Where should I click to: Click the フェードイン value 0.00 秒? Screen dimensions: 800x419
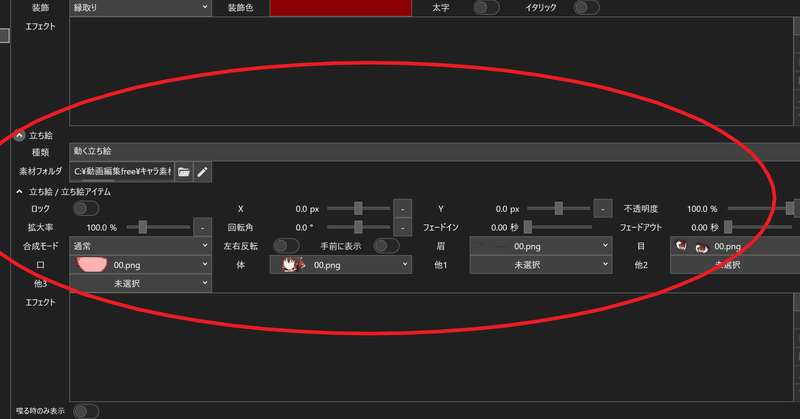point(505,228)
